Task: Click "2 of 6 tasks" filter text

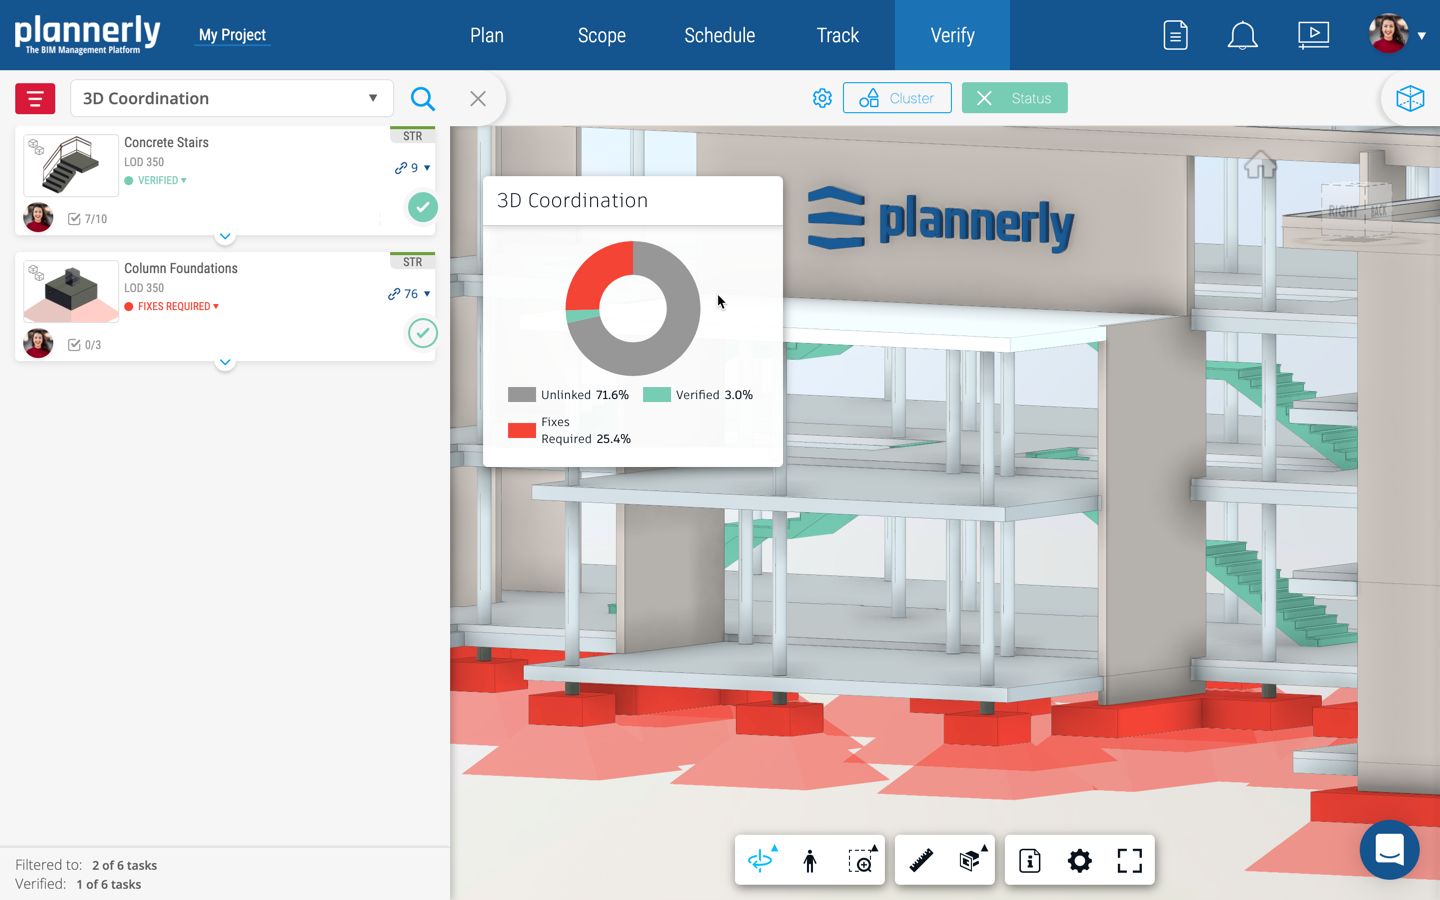Action: [124, 866]
